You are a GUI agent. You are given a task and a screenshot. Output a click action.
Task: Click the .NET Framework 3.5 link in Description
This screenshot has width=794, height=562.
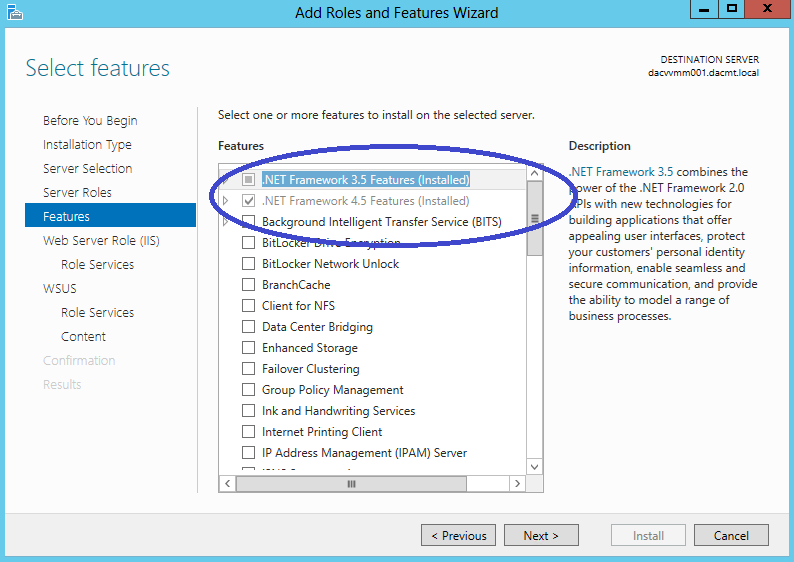[621, 172]
